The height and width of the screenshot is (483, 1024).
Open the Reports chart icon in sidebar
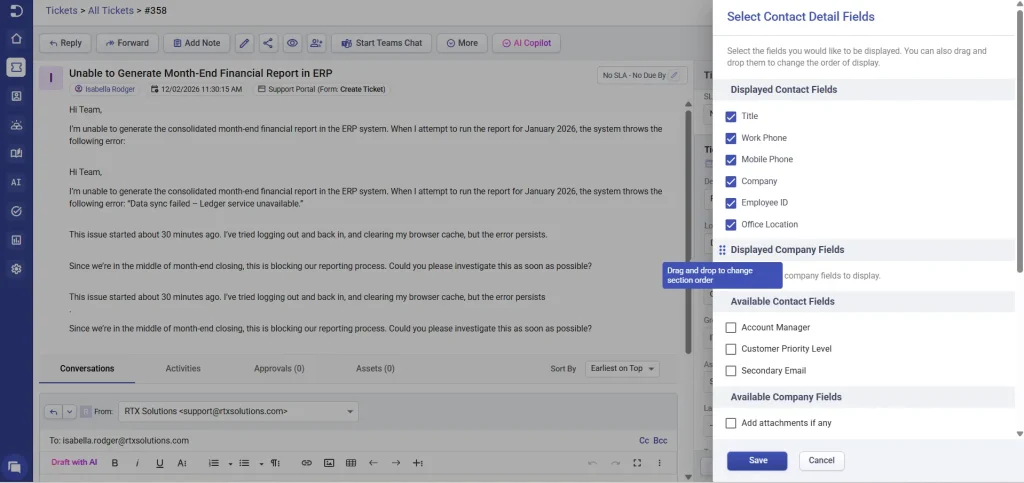point(16,240)
